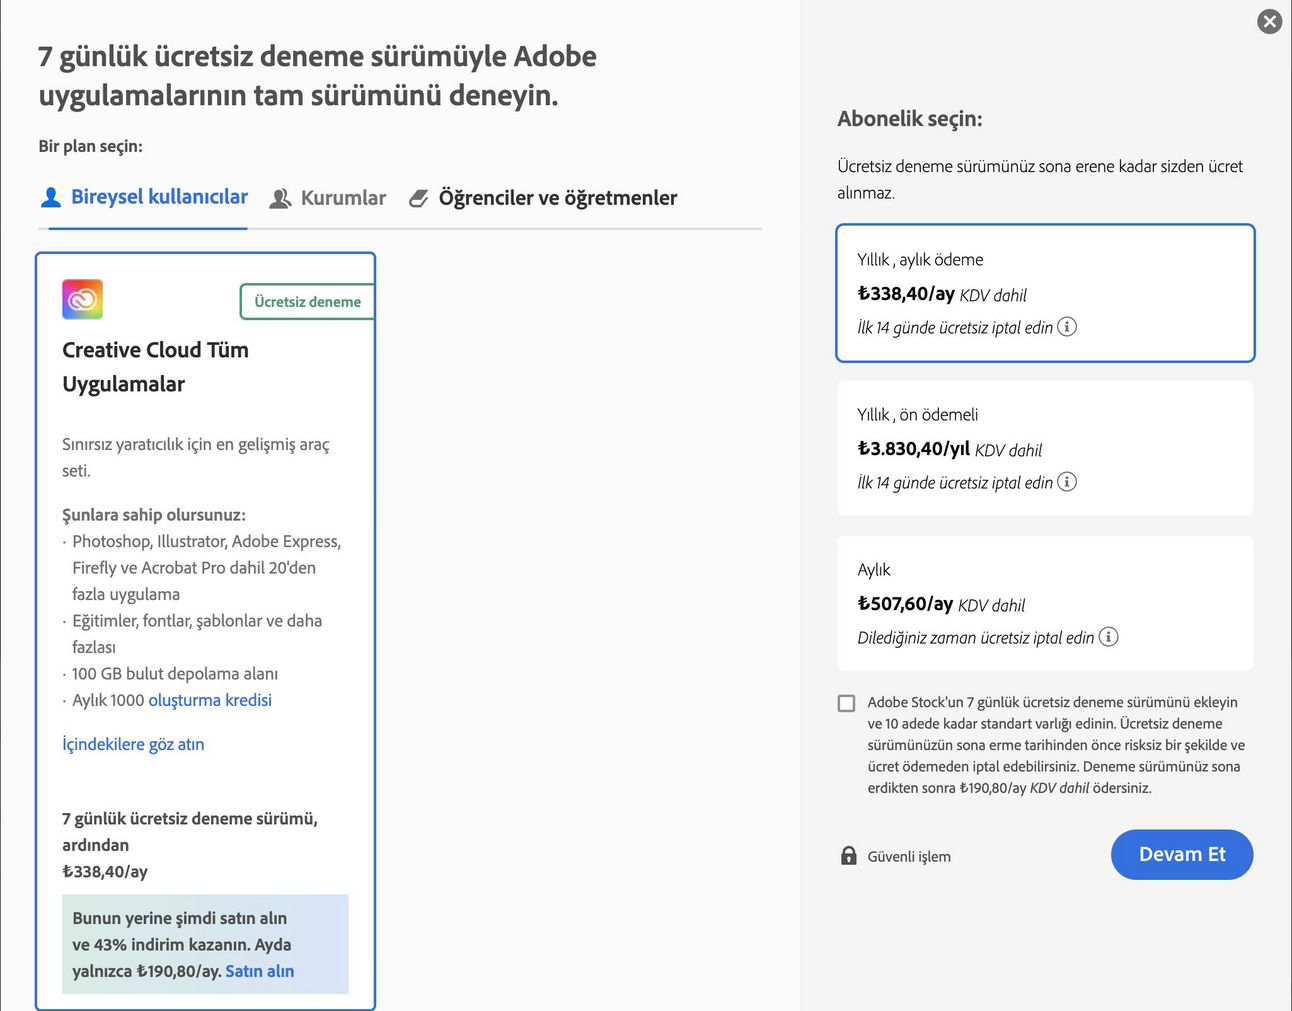Switch to the Öğrenciler ve öğretmenler tab

(543, 198)
